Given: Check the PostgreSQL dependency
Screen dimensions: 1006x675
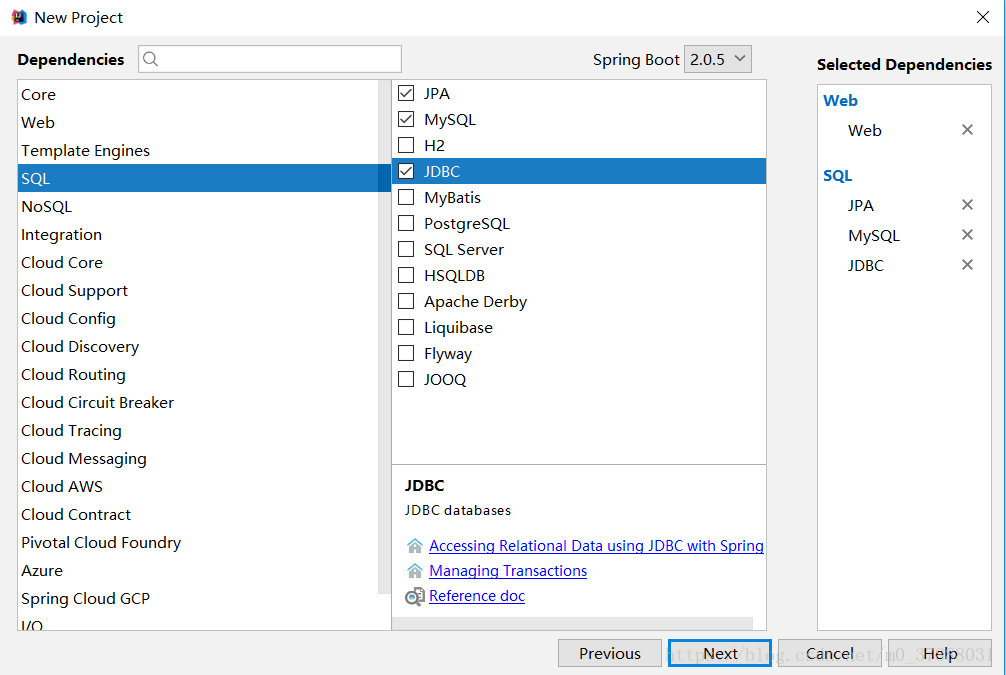Looking at the screenshot, I should pos(406,223).
